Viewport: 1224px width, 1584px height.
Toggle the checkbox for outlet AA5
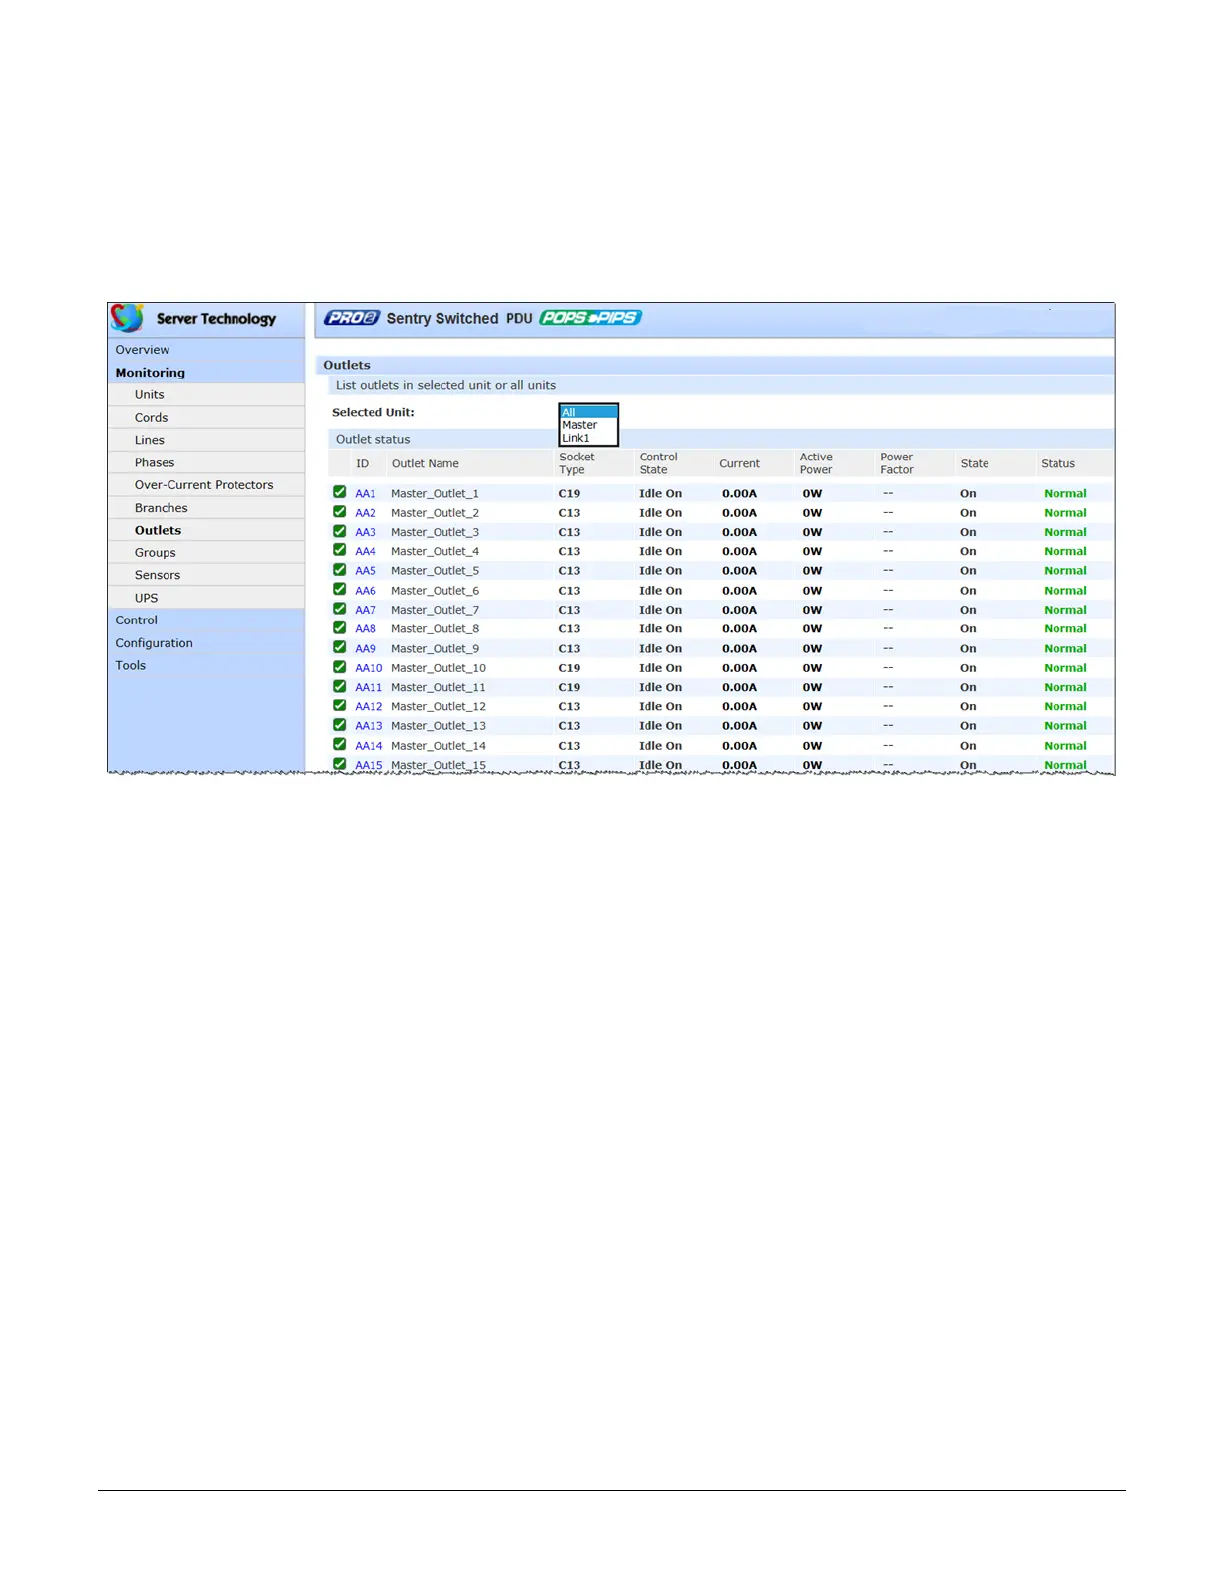[340, 570]
